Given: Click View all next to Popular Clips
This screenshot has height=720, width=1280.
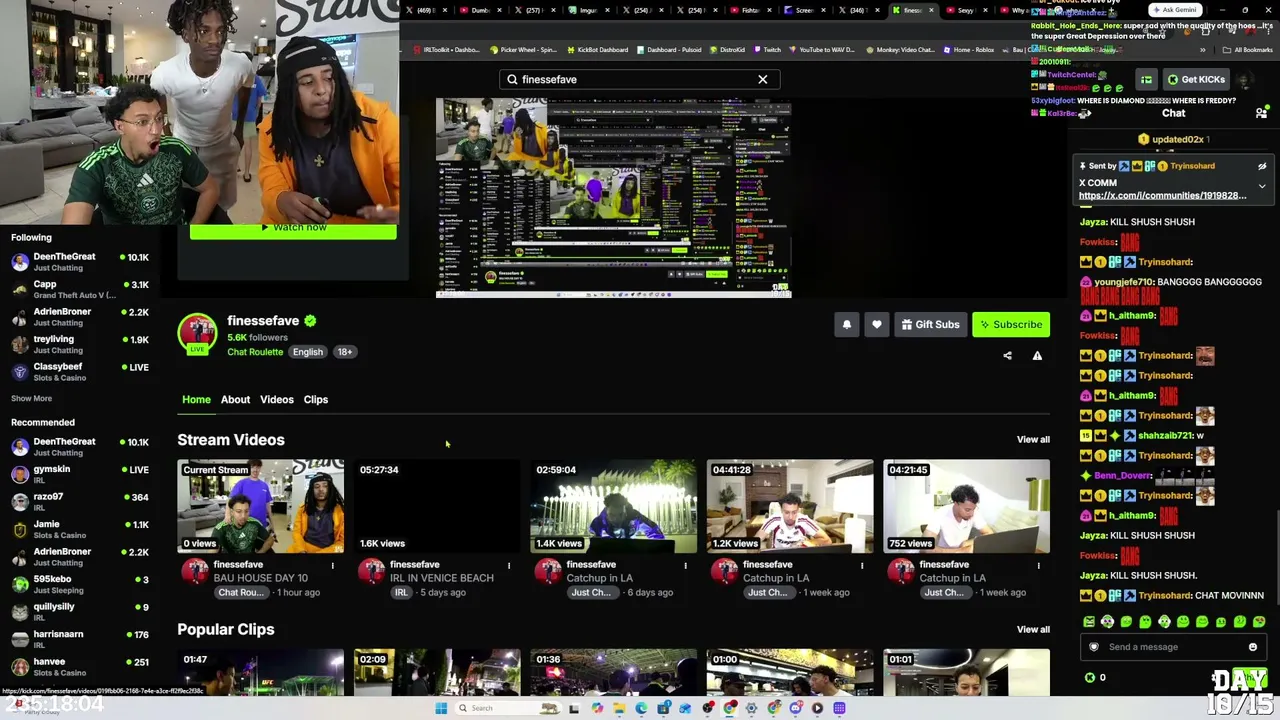Looking at the screenshot, I should [1033, 630].
